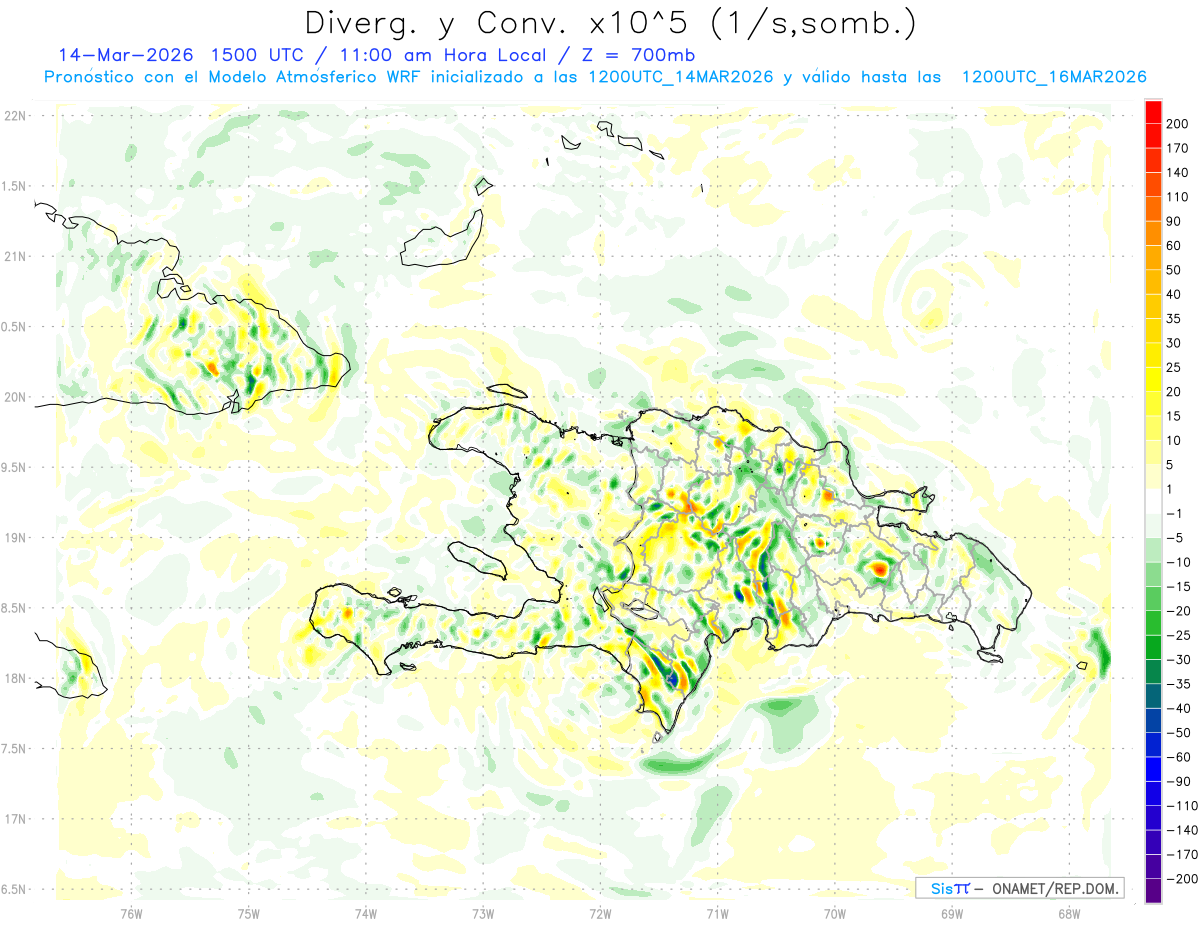
Task: Select the "17N" latitude axis label
Action: [x=15, y=819]
